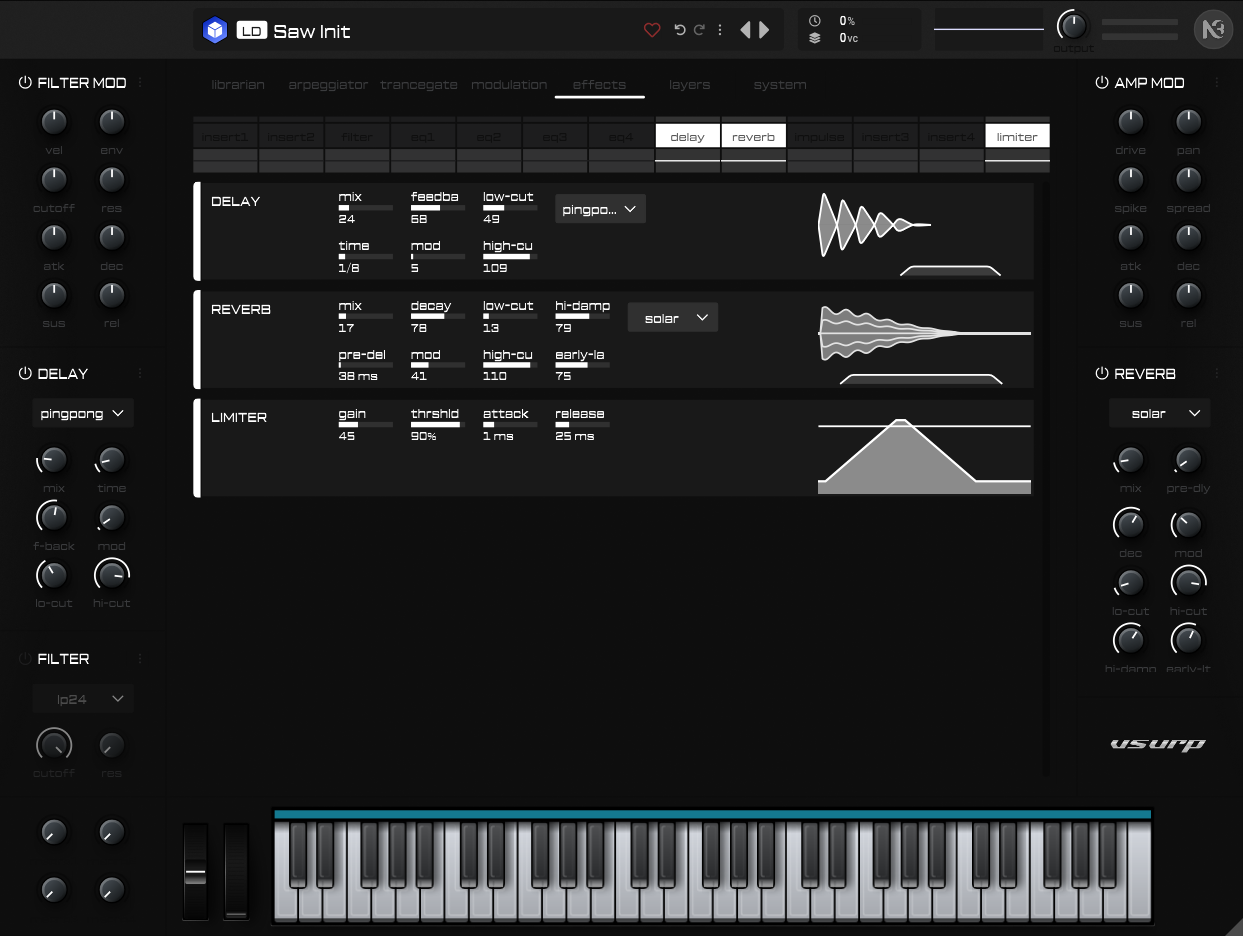The image size is (1243, 936).
Task: Click the clock CPU usage icon
Action: tap(814, 21)
